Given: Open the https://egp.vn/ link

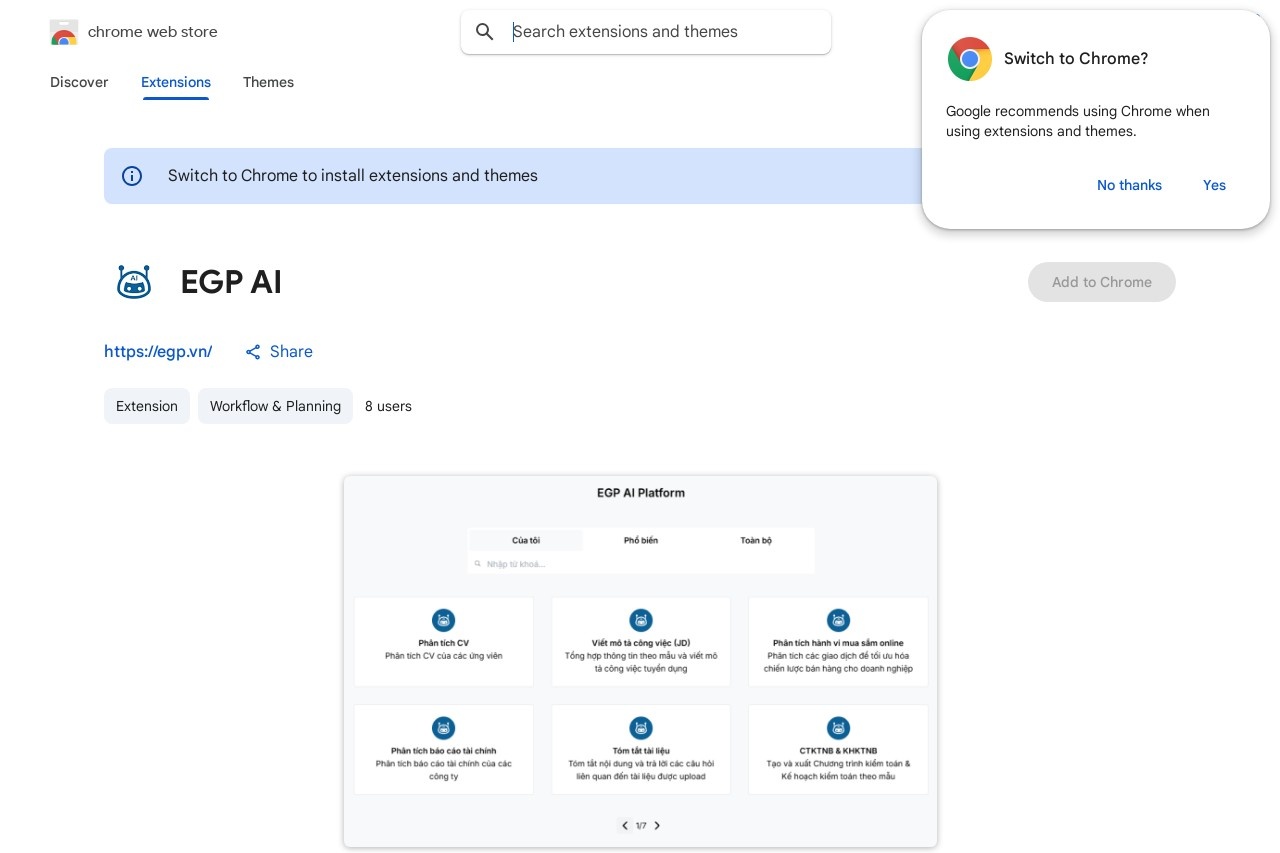Looking at the screenshot, I should point(158,352).
